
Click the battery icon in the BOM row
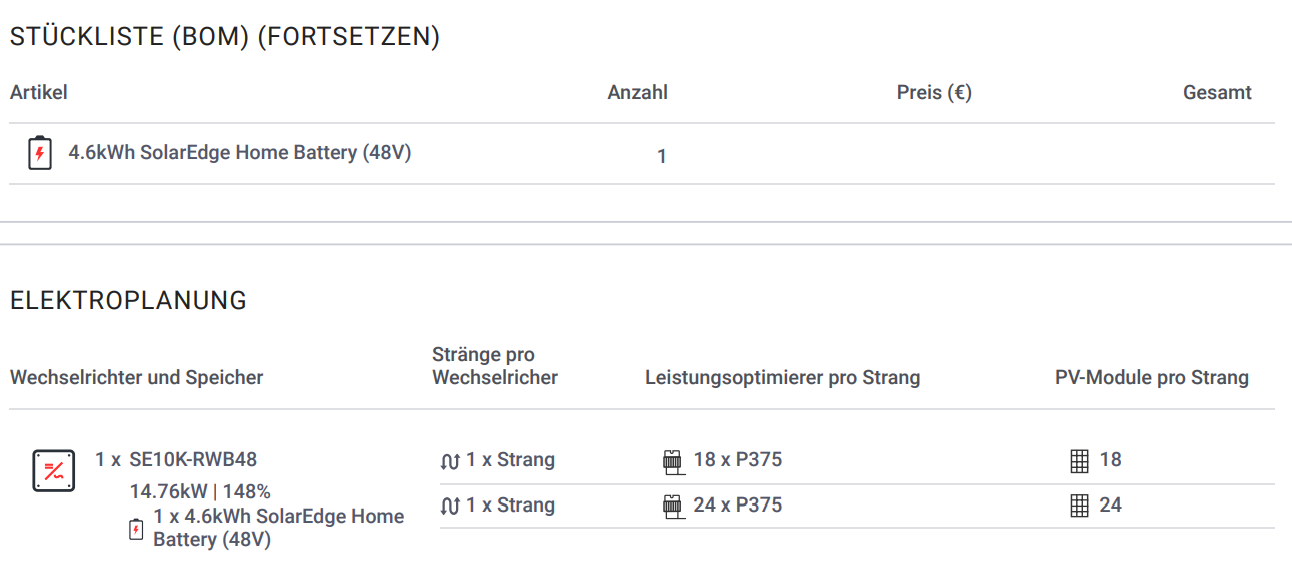click(39, 153)
